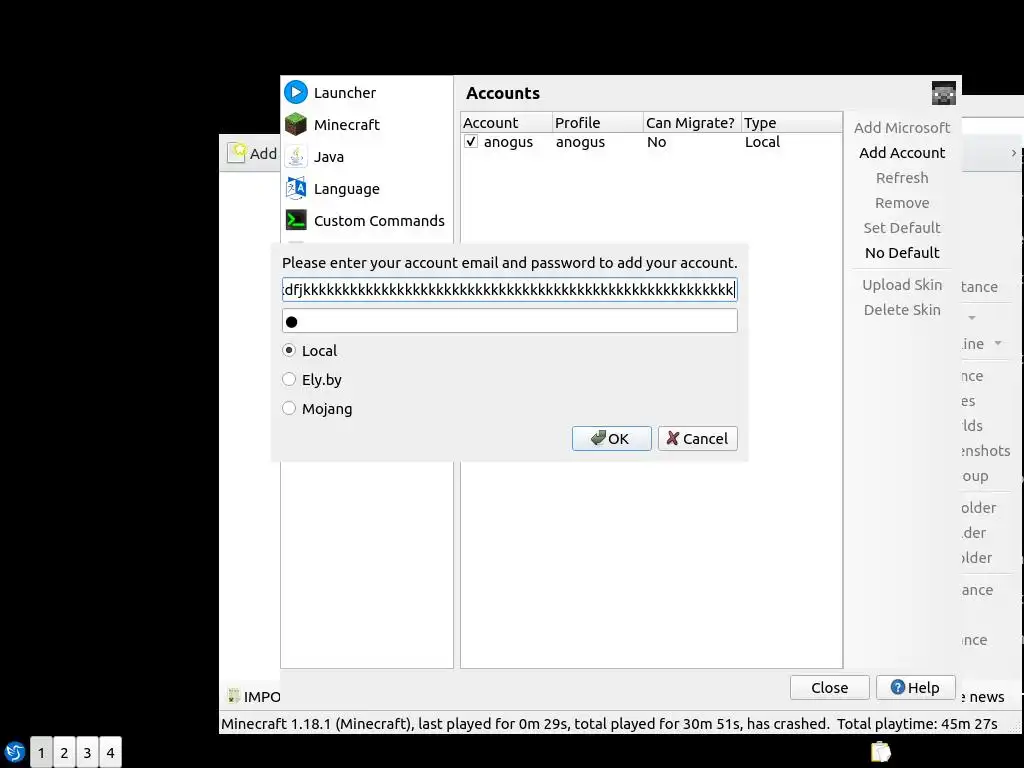Image resolution: width=1024 pixels, height=768 pixels.
Task: Click the account skin head icon
Action: point(944,93)
